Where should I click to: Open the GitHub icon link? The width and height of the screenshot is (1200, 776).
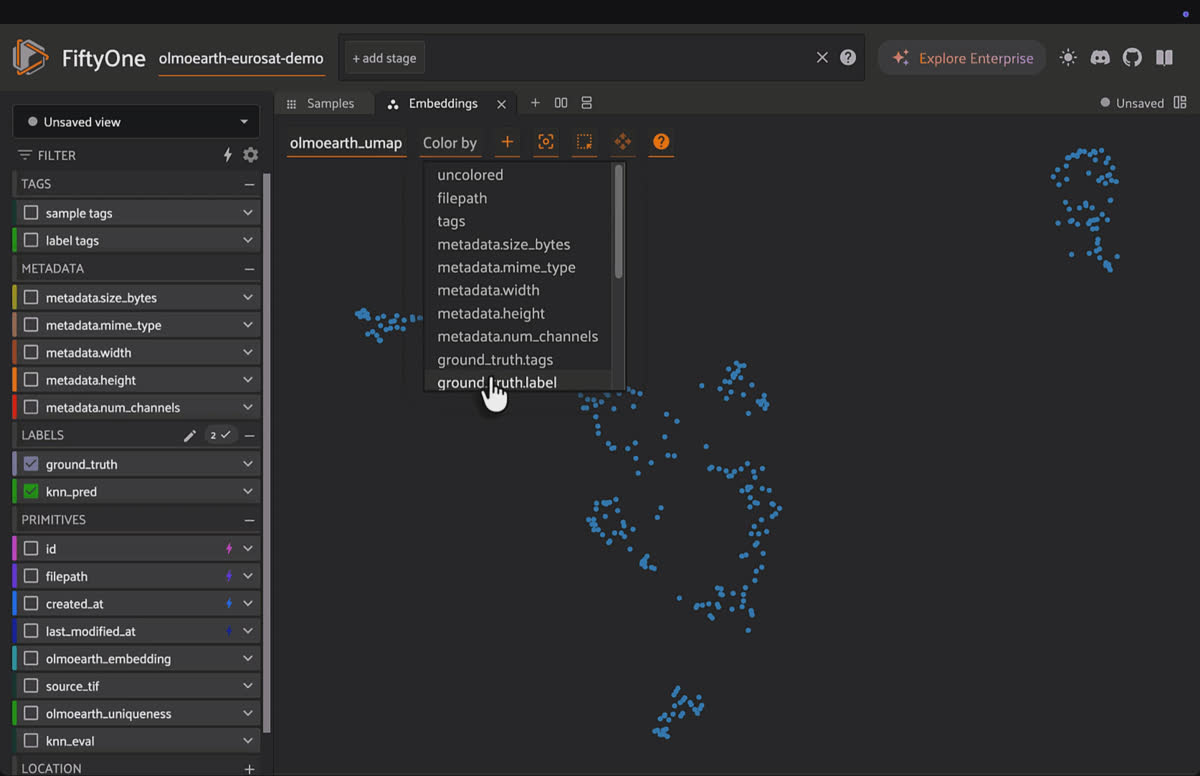coord(1132,58)
